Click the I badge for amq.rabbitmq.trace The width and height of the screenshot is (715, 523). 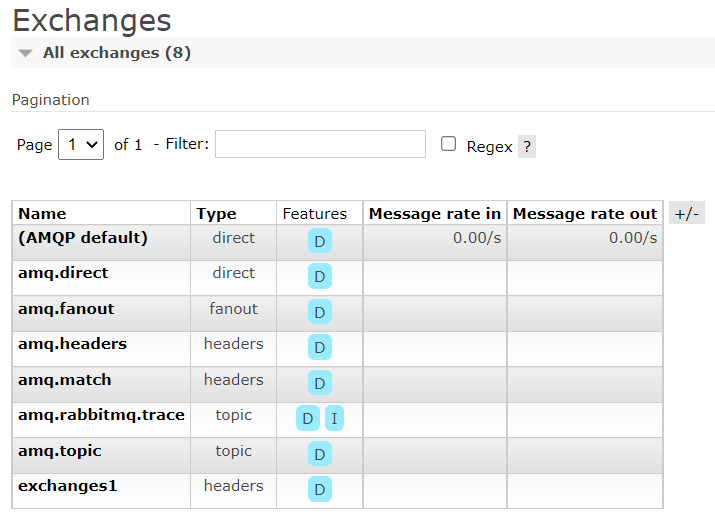tap(334, 418)
